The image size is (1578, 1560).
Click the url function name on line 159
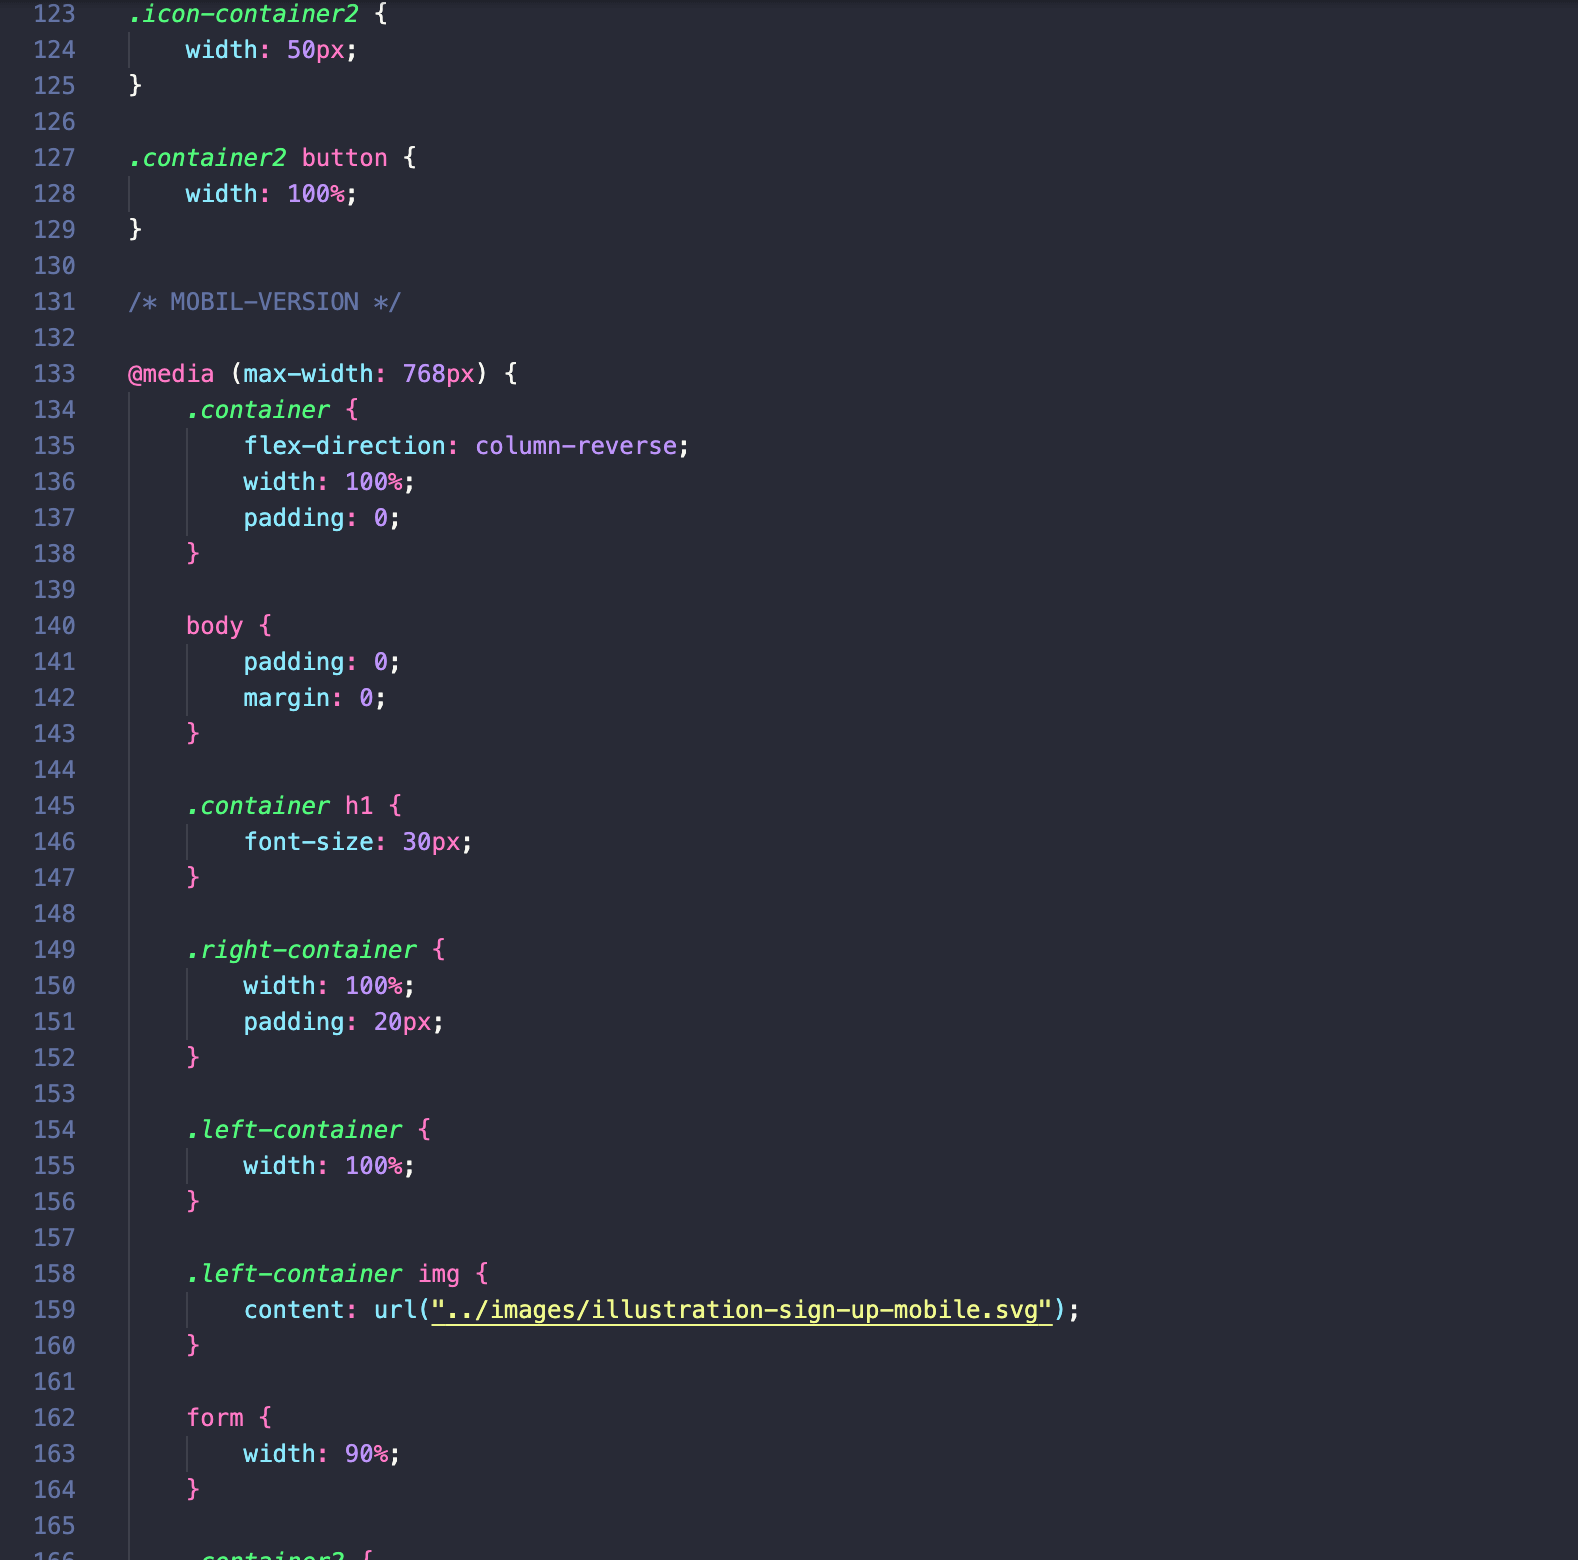click(x=395, y=1310)
